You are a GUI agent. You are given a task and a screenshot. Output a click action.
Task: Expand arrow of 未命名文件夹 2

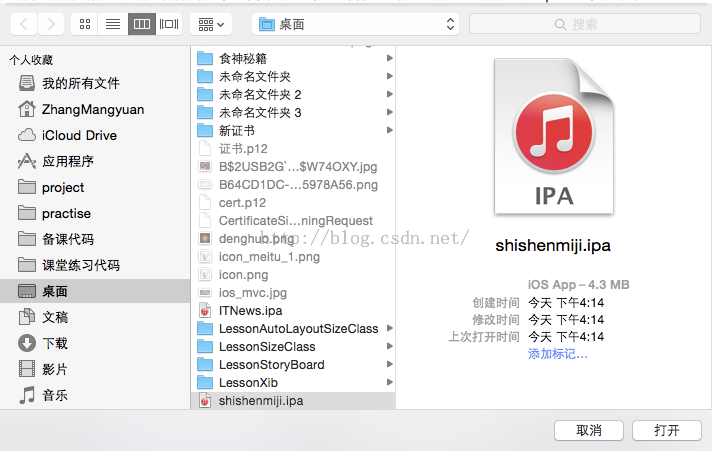pos(389,94)
